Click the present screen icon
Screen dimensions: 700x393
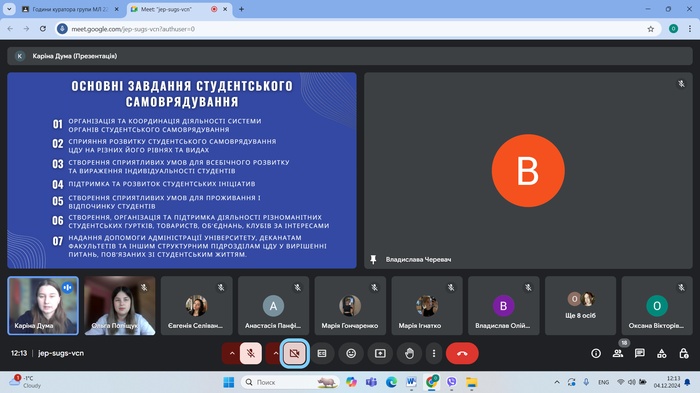[380, 353]
